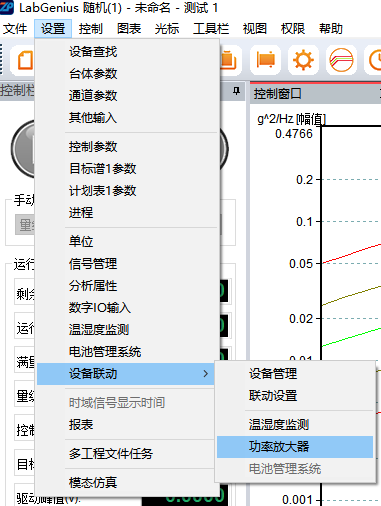Select 功率放大器 in the submenu
The width and height of the screenshot is (381, 506).
point(295,447)
